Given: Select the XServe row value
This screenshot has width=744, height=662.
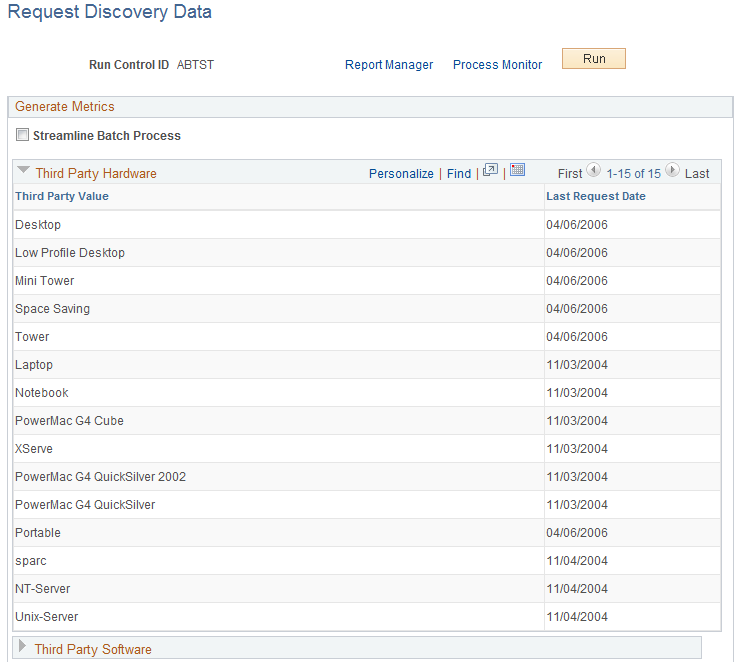Looking at the screenshot, I should click(x=34, y=449).
